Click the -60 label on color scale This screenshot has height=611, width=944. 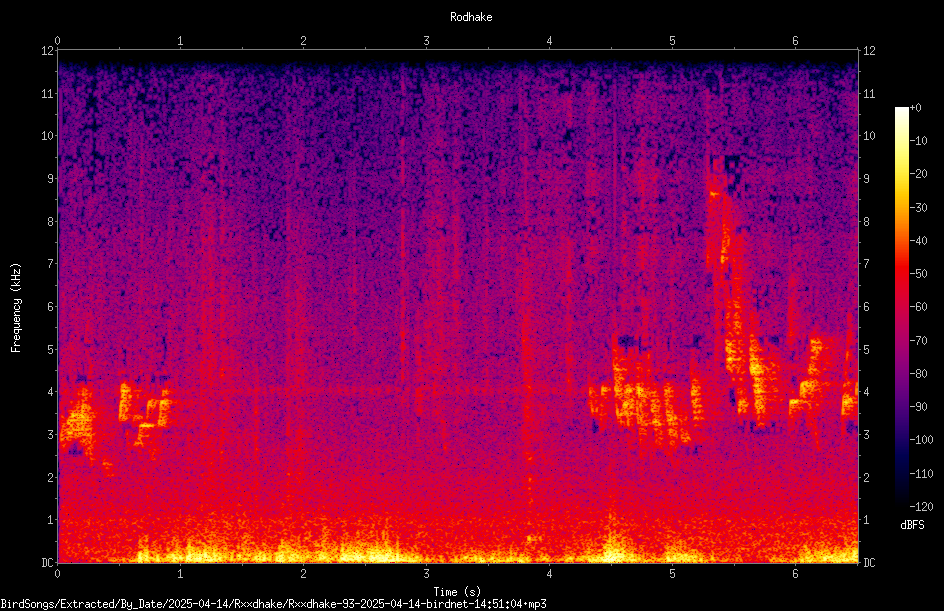click(919, 307)
